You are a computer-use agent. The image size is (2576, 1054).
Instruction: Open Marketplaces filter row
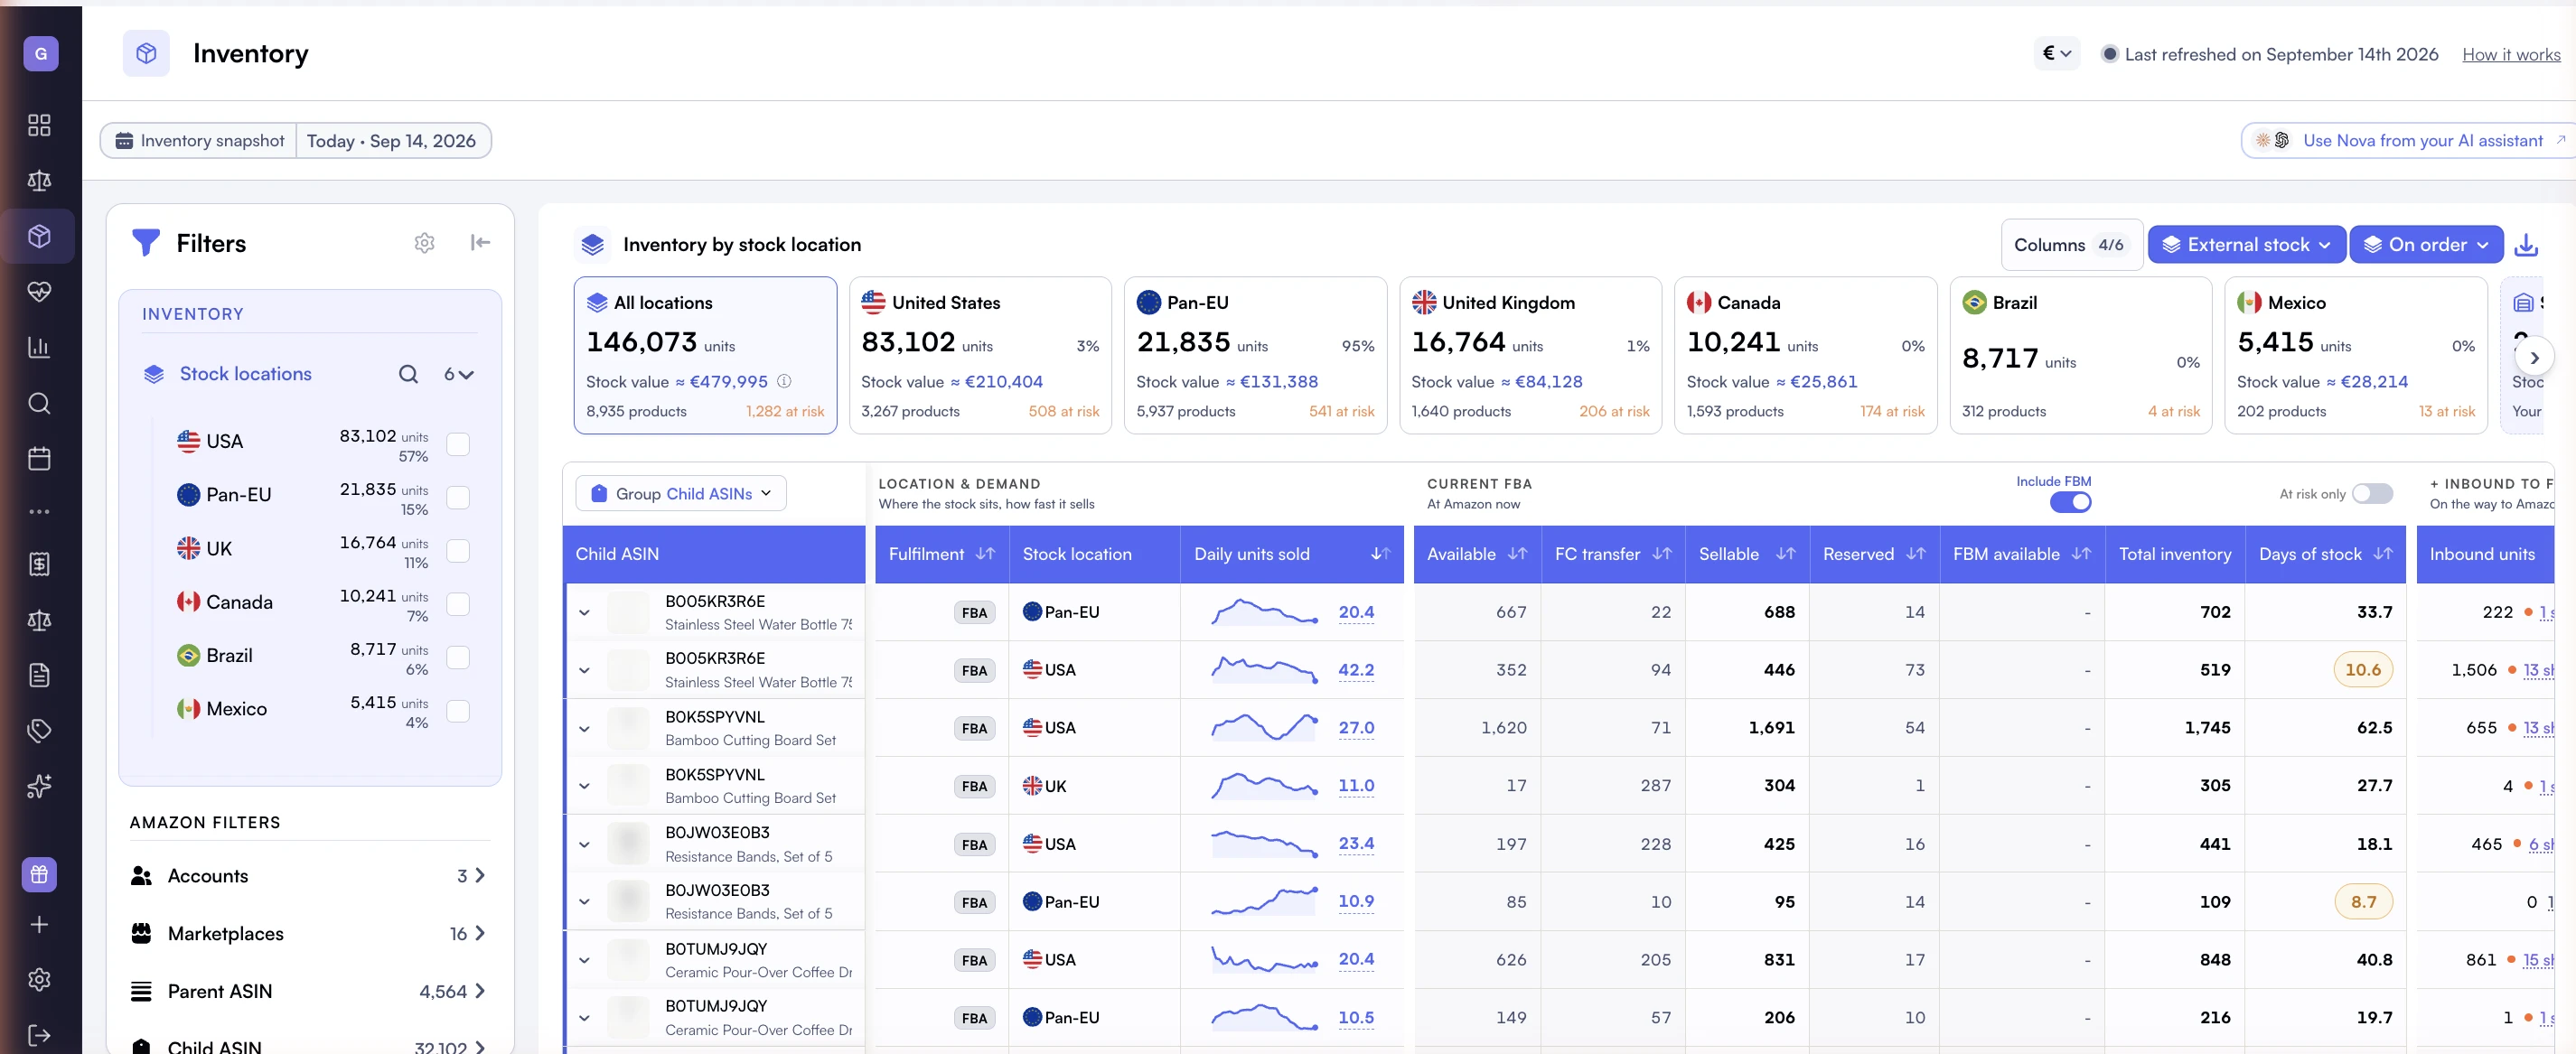pos(309,934)
